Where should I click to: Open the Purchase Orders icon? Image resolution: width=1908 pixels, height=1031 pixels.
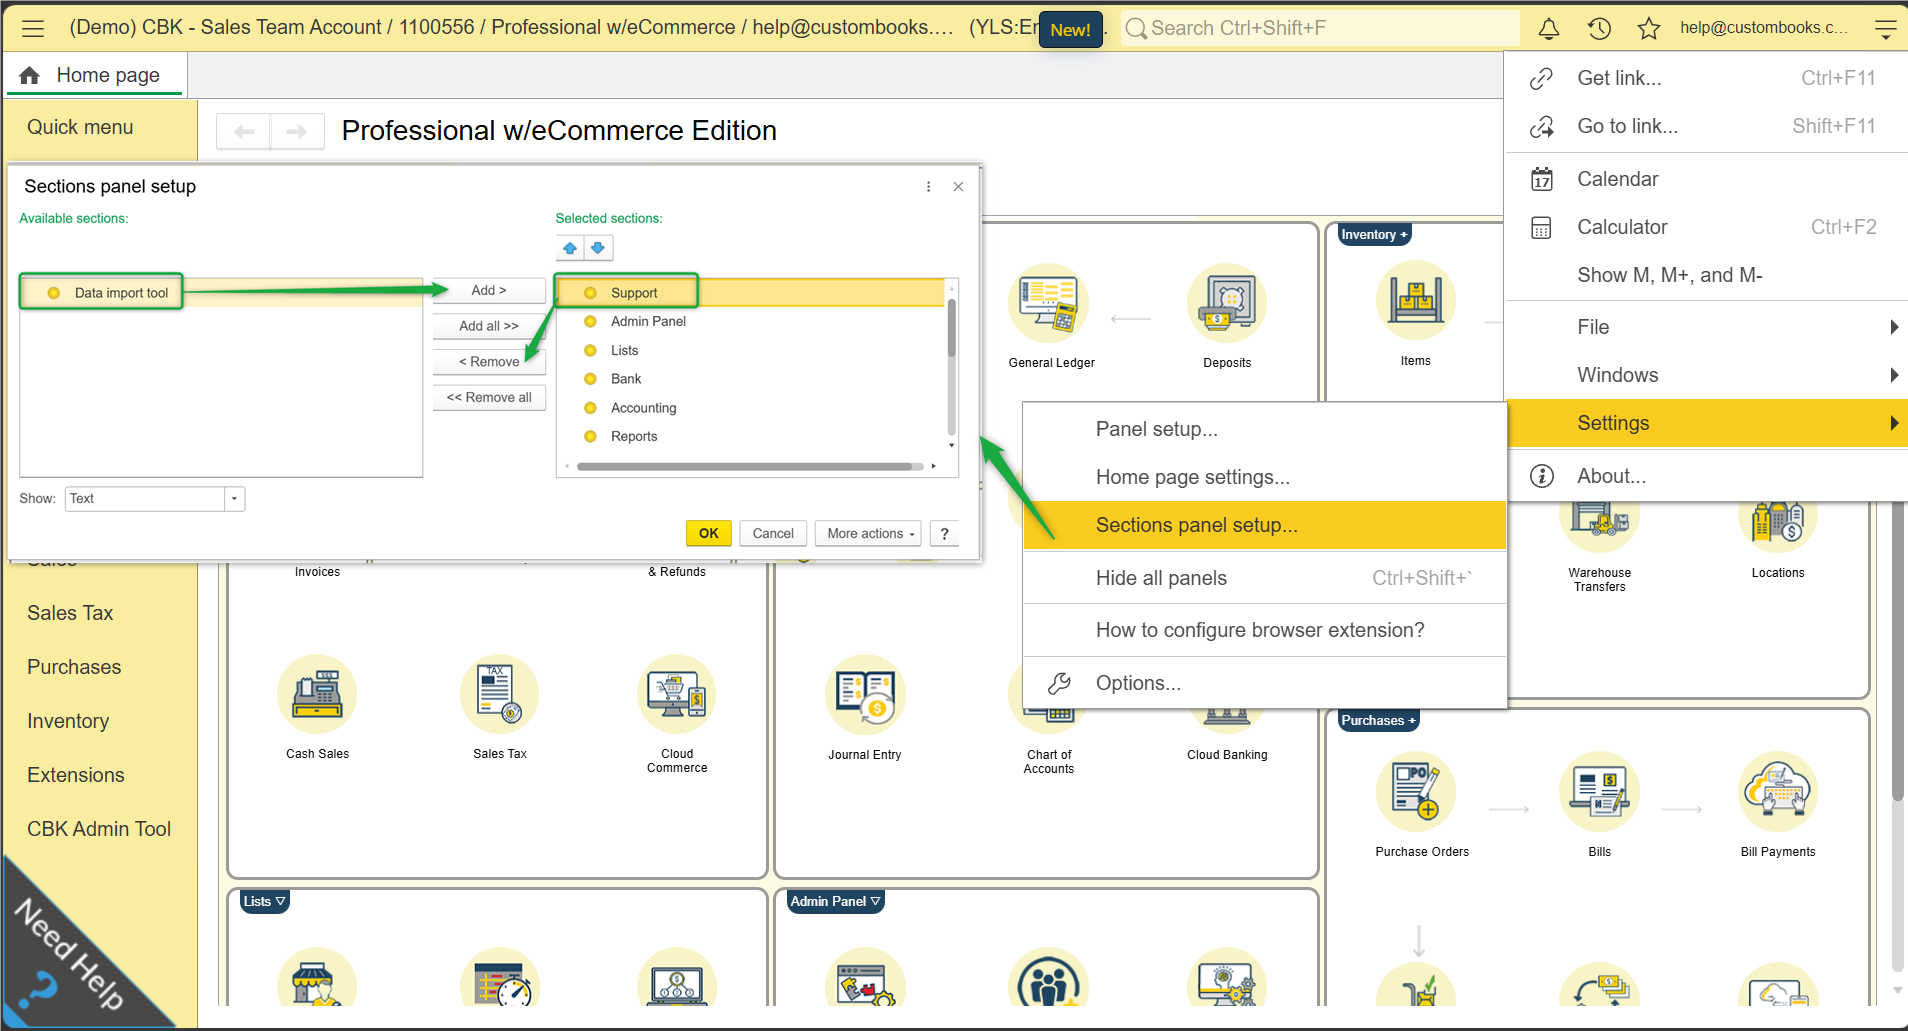coord(1416,792)
